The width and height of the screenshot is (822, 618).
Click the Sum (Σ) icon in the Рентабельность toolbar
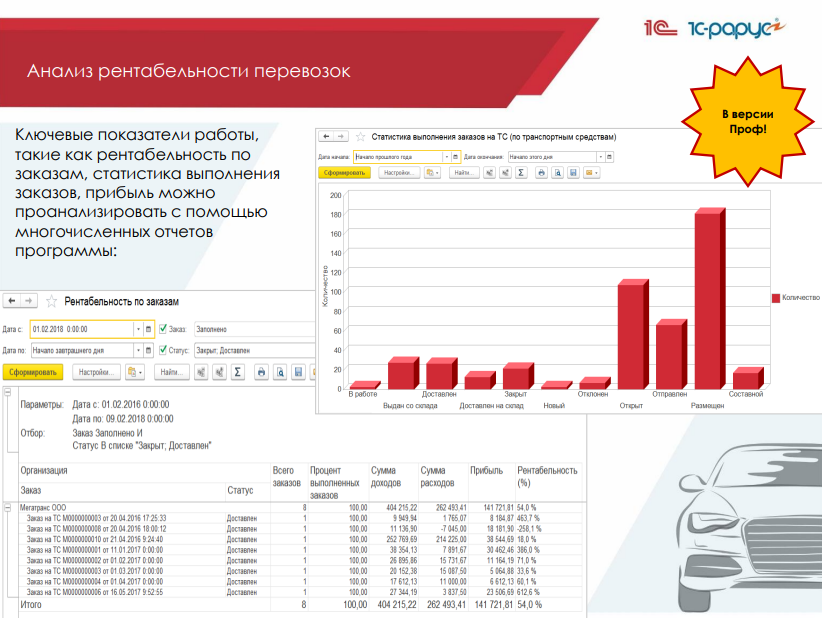tap(237, 372)
